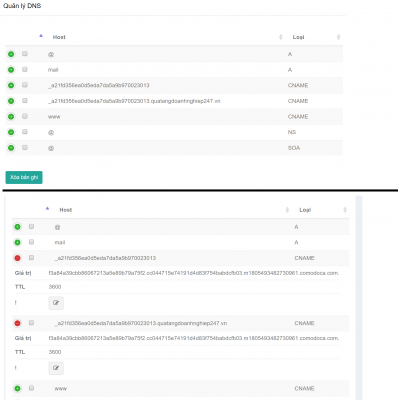Tick checkbox for mail in upper table
398x400 pixels.
25,69
